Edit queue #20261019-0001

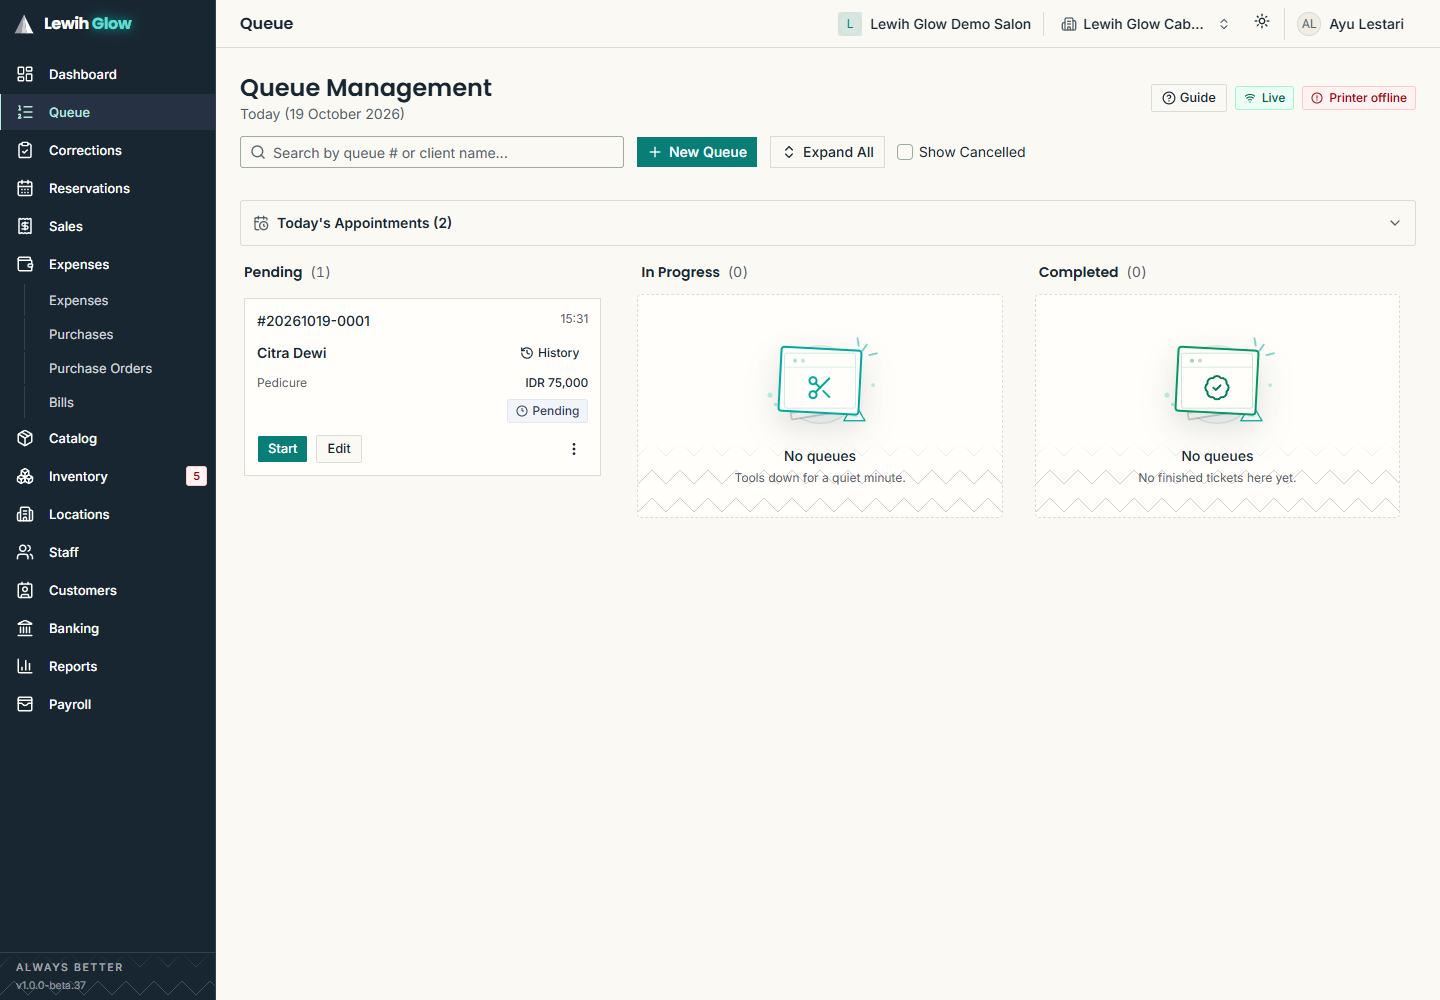tap(339, 449)
